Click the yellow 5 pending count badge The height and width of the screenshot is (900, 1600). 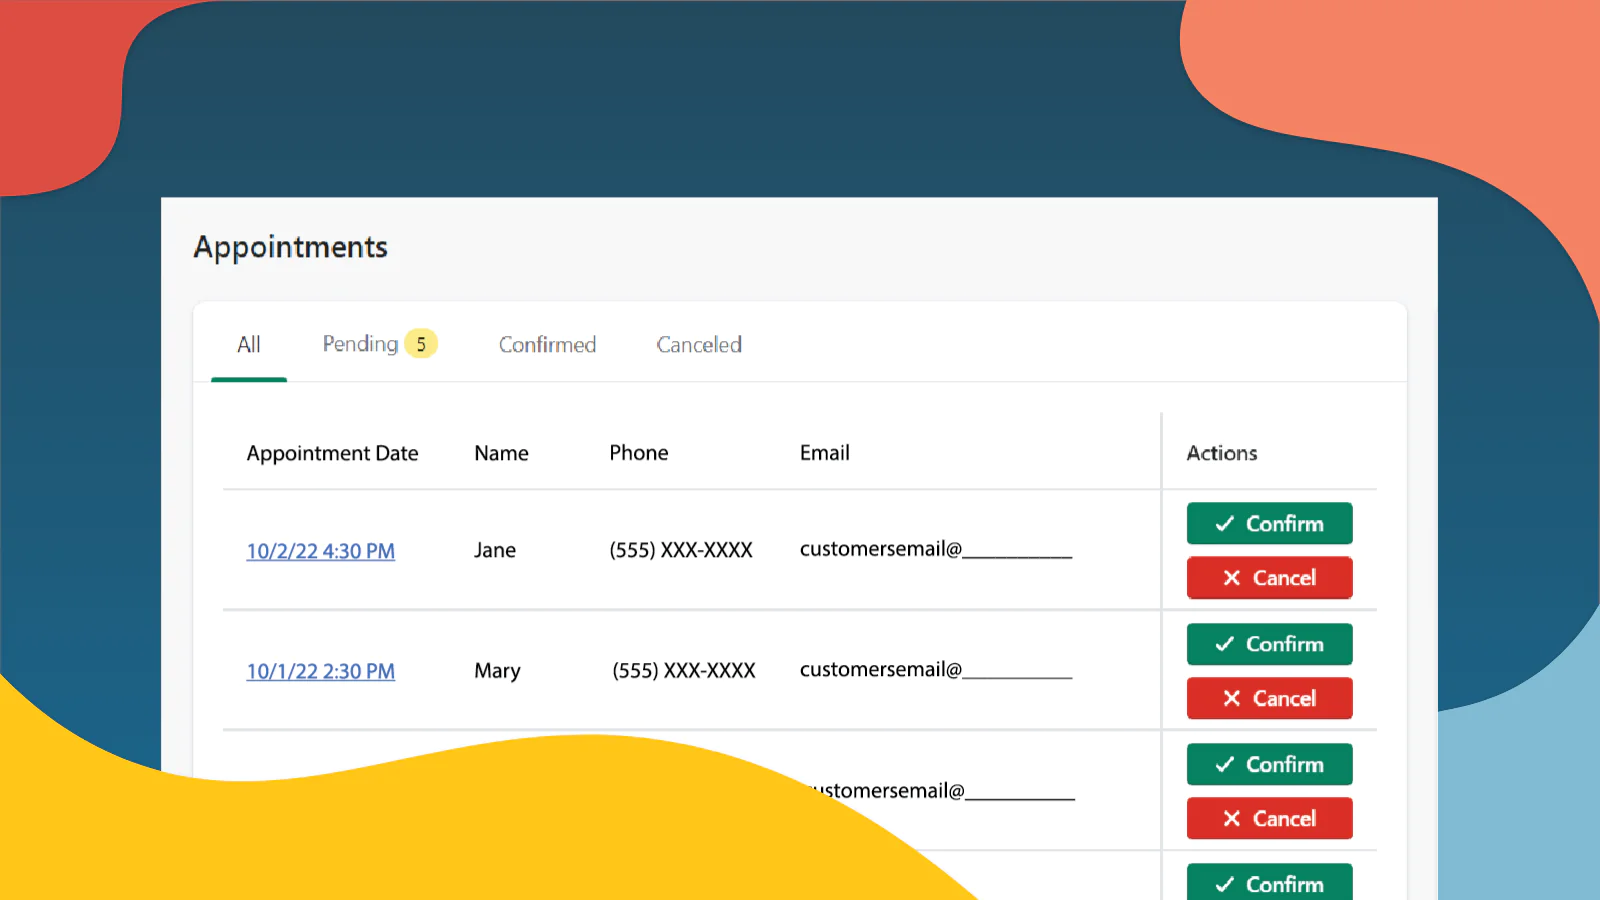[x=421, y=344]
